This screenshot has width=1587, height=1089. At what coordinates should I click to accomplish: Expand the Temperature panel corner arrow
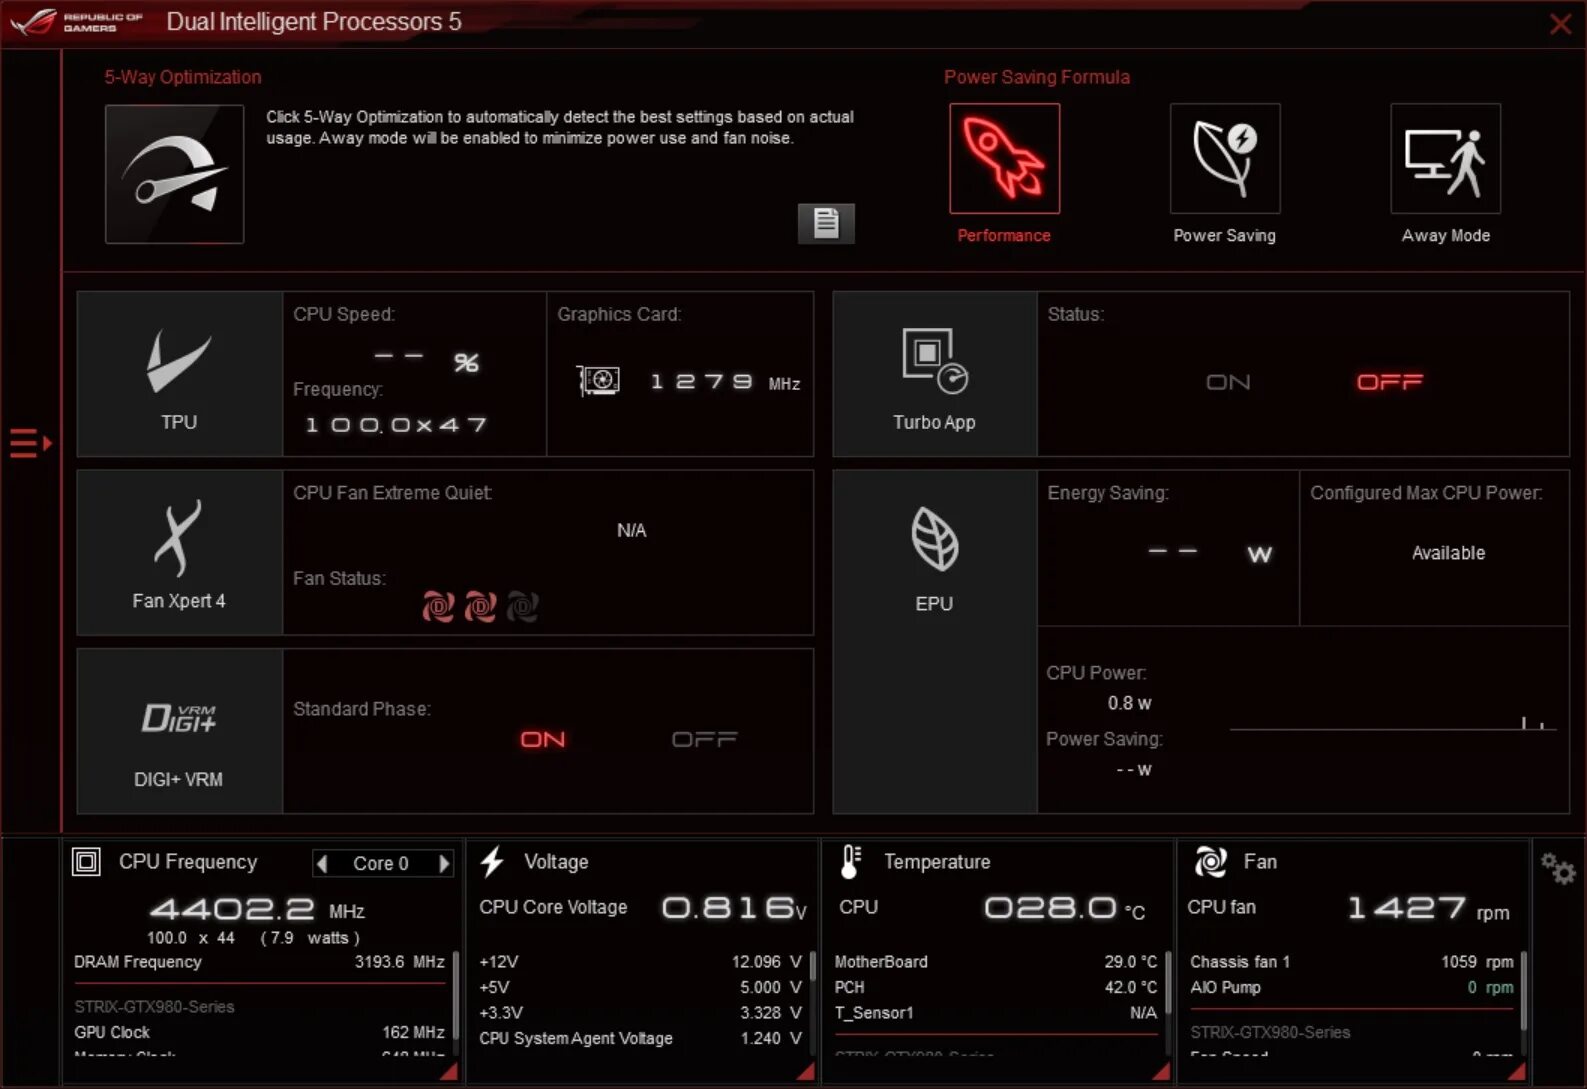(x=1161, y=1072)
